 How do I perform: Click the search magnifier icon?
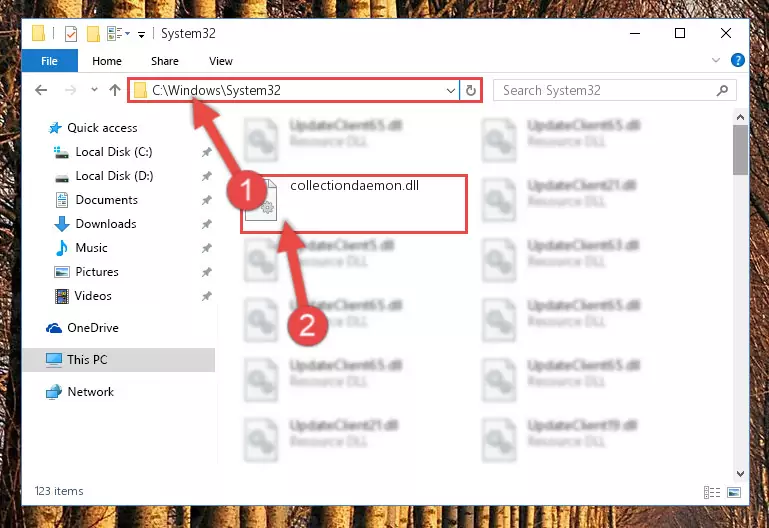click(722, 91)
